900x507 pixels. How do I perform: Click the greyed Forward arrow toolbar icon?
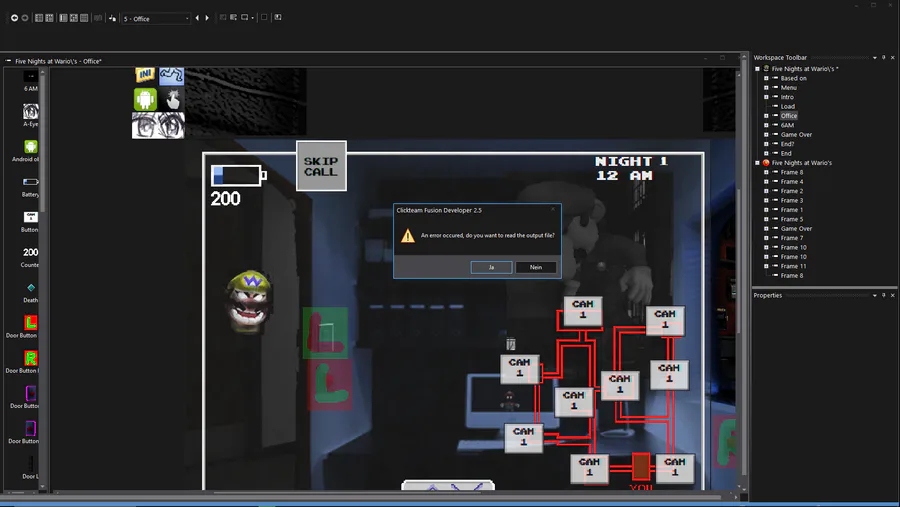(x=25, y=18)
